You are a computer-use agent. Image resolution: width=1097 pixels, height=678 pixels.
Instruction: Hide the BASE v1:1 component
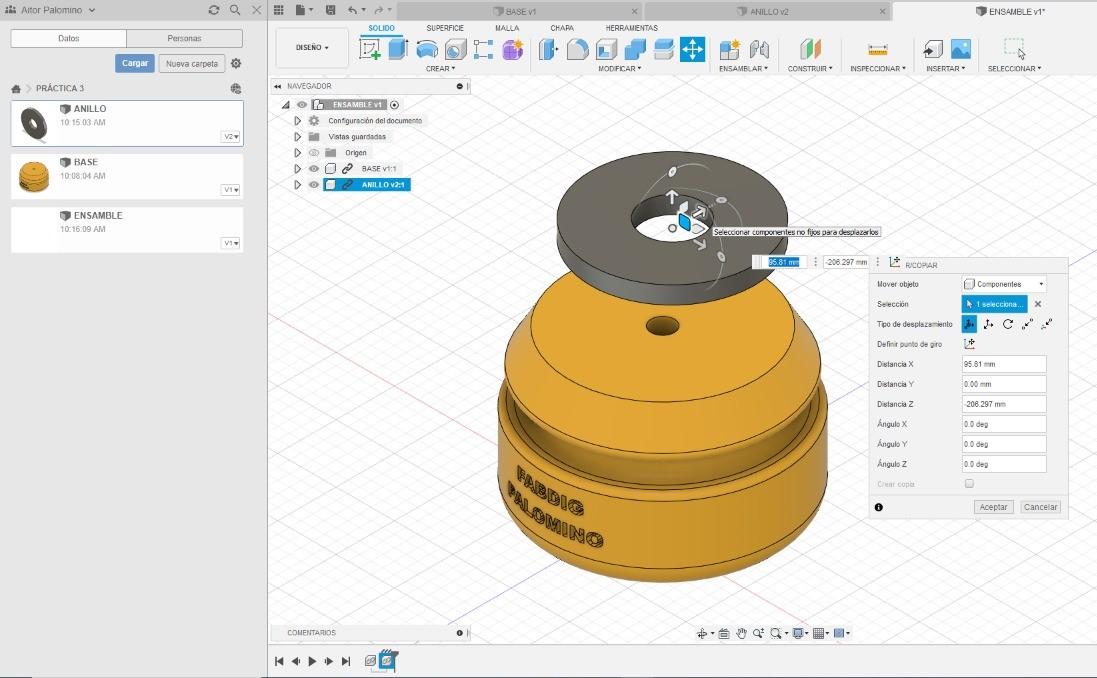[313, 169]
